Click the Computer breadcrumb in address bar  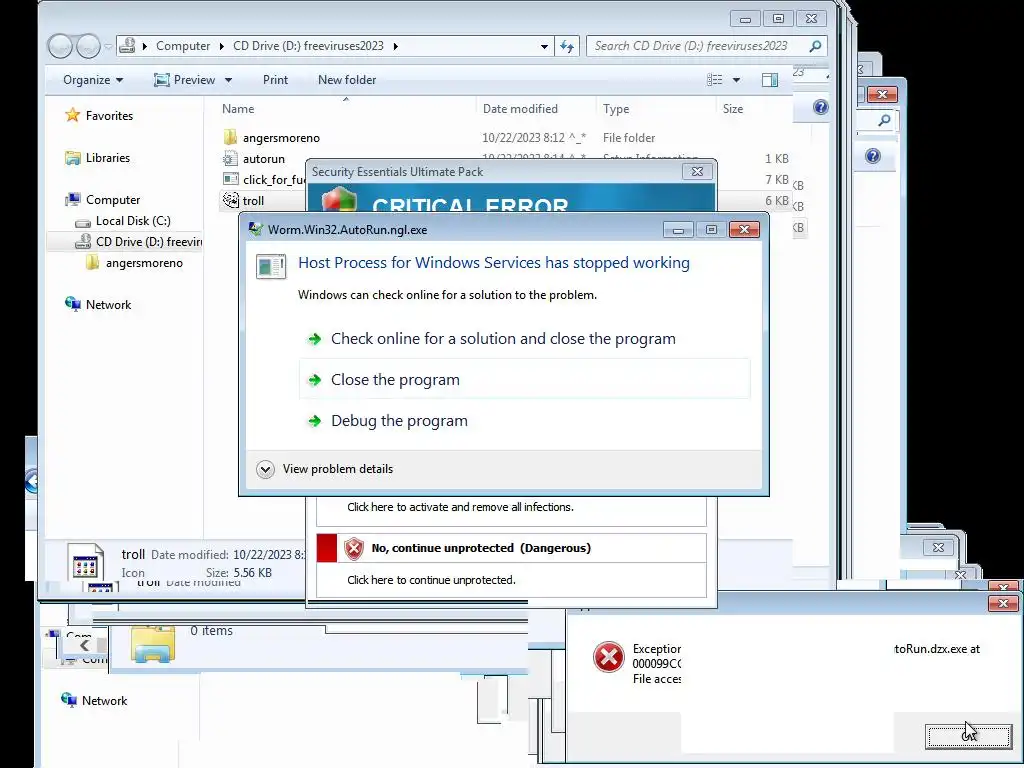click(183, 46)
